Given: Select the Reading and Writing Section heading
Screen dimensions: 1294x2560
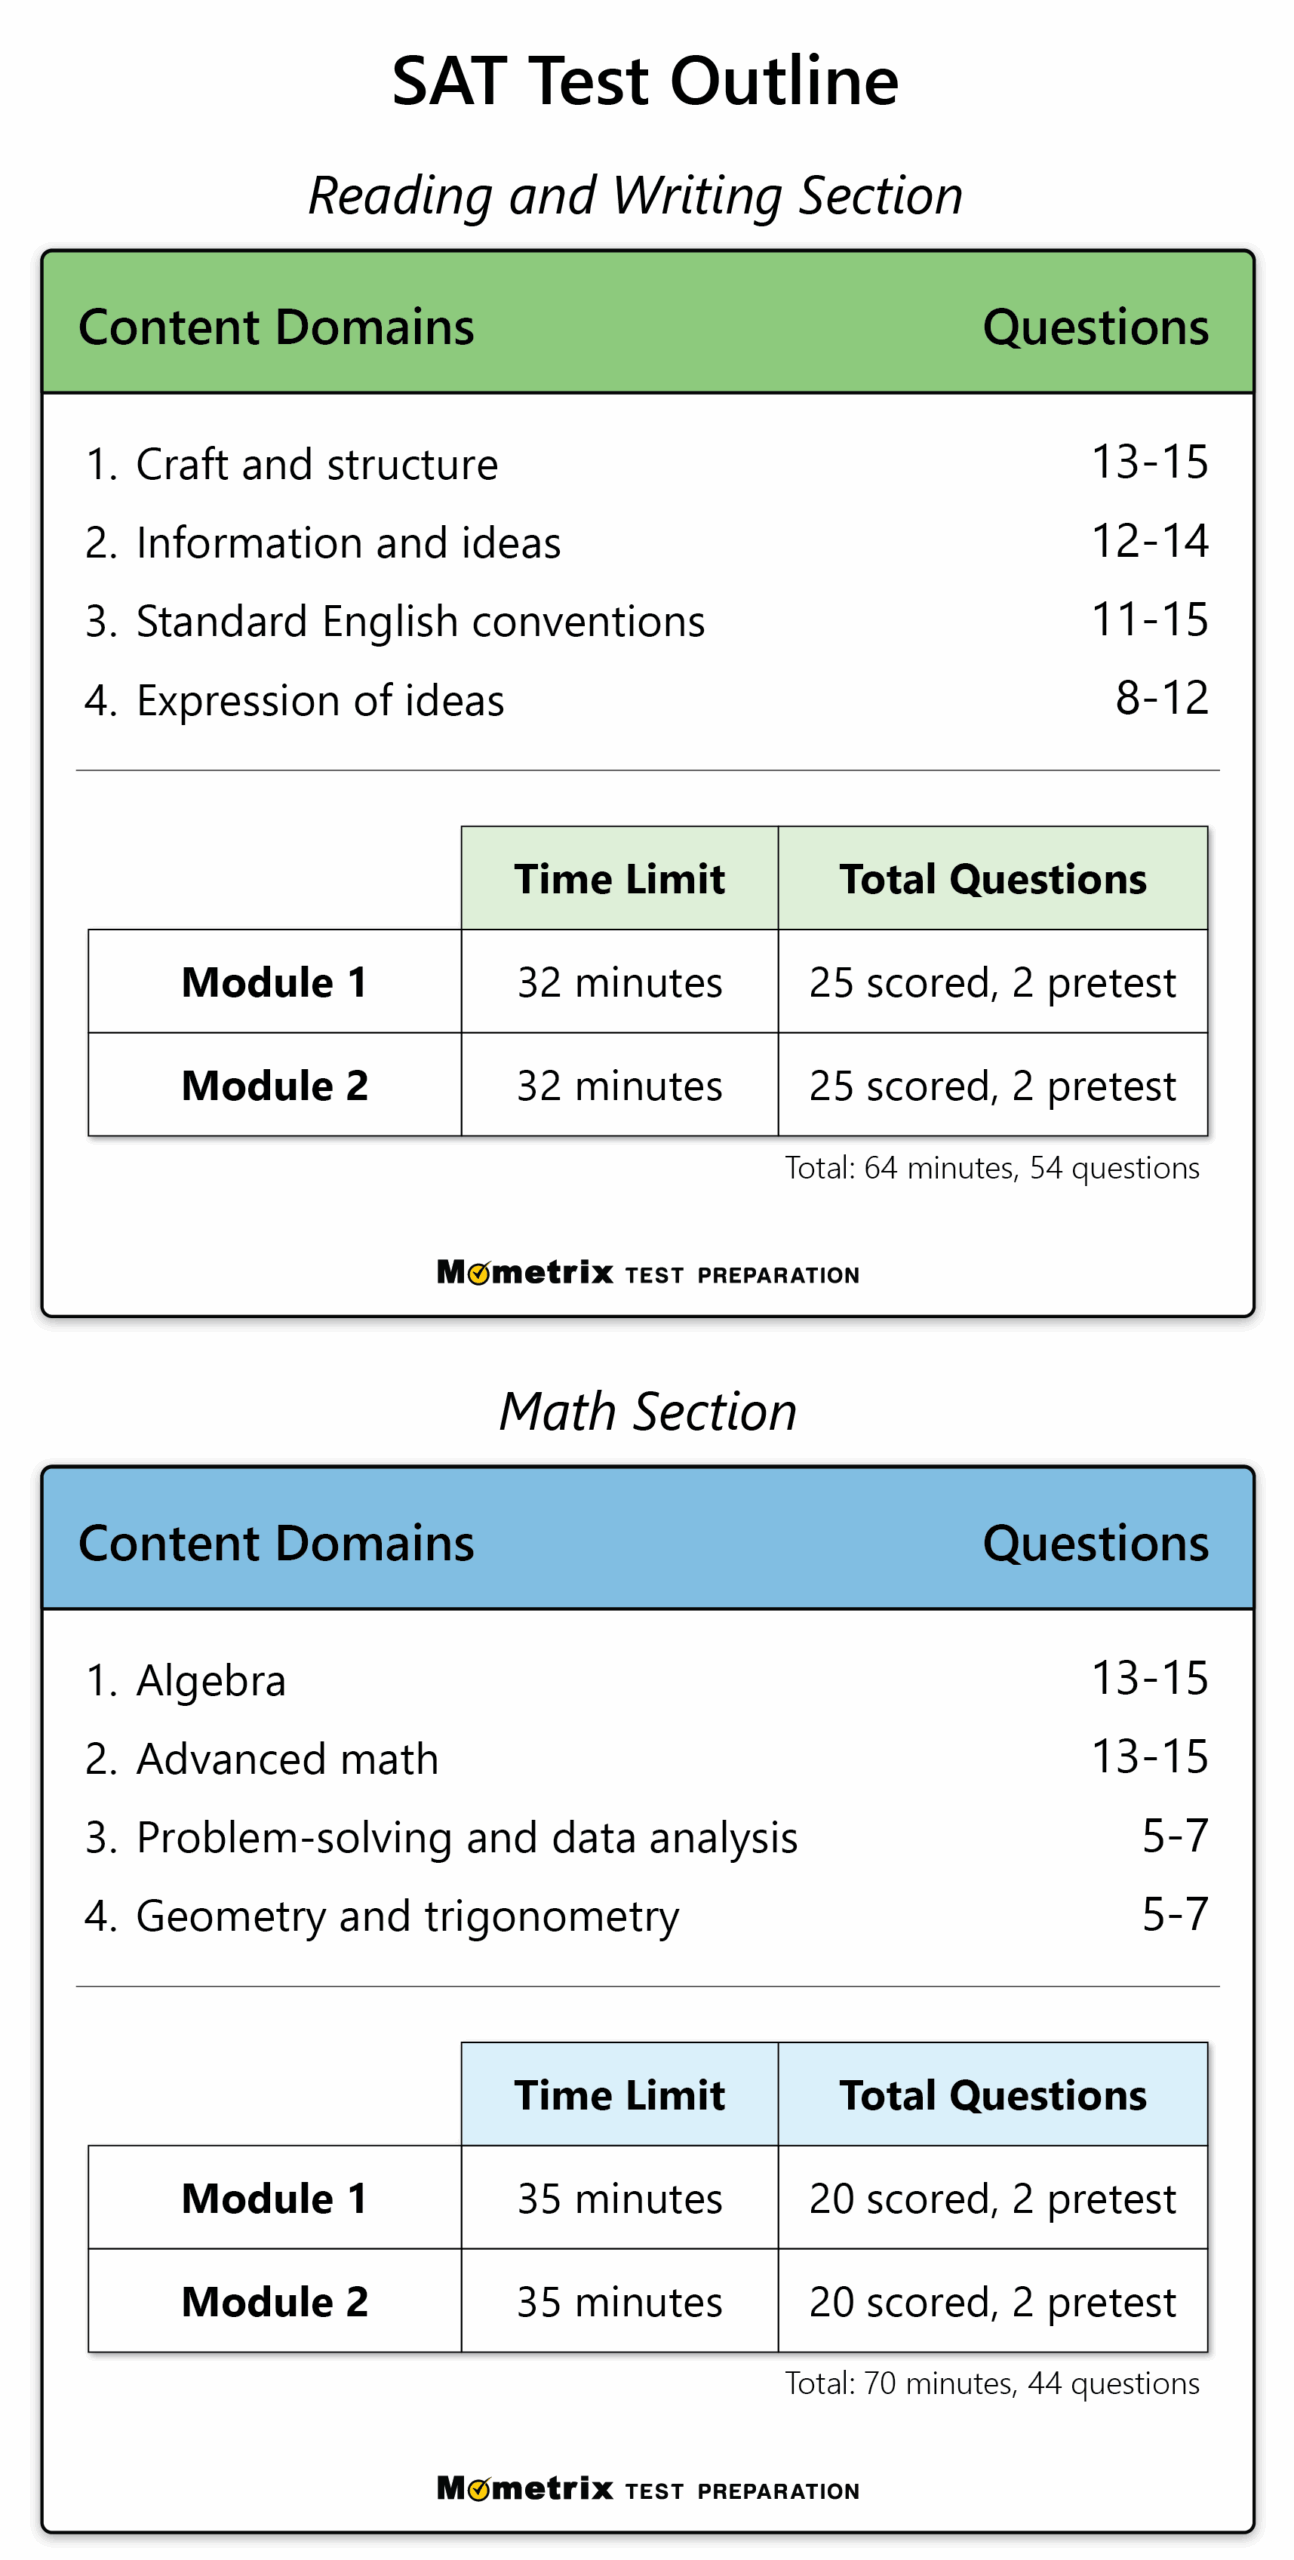Looking at the screenshot, I should 635,195.
